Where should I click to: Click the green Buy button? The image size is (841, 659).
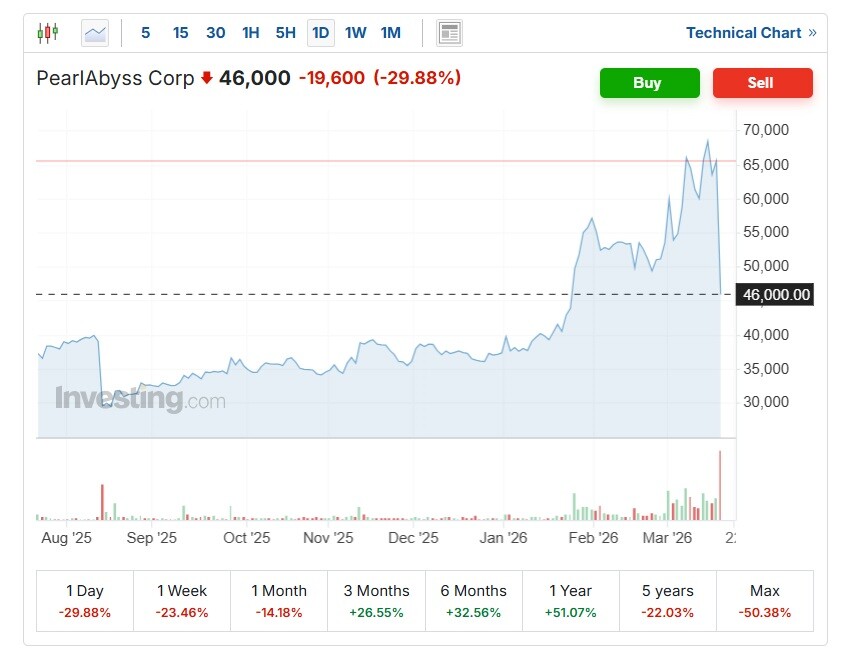click(649, 83)
